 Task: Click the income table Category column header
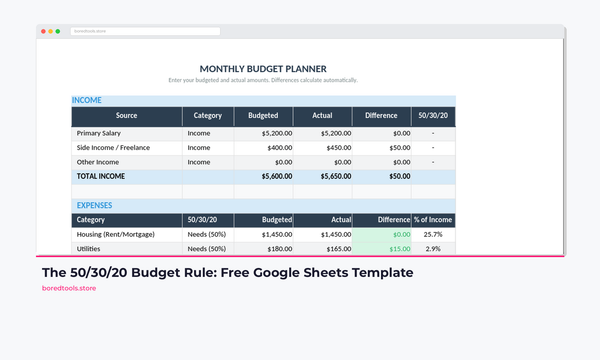click(208, 116)
